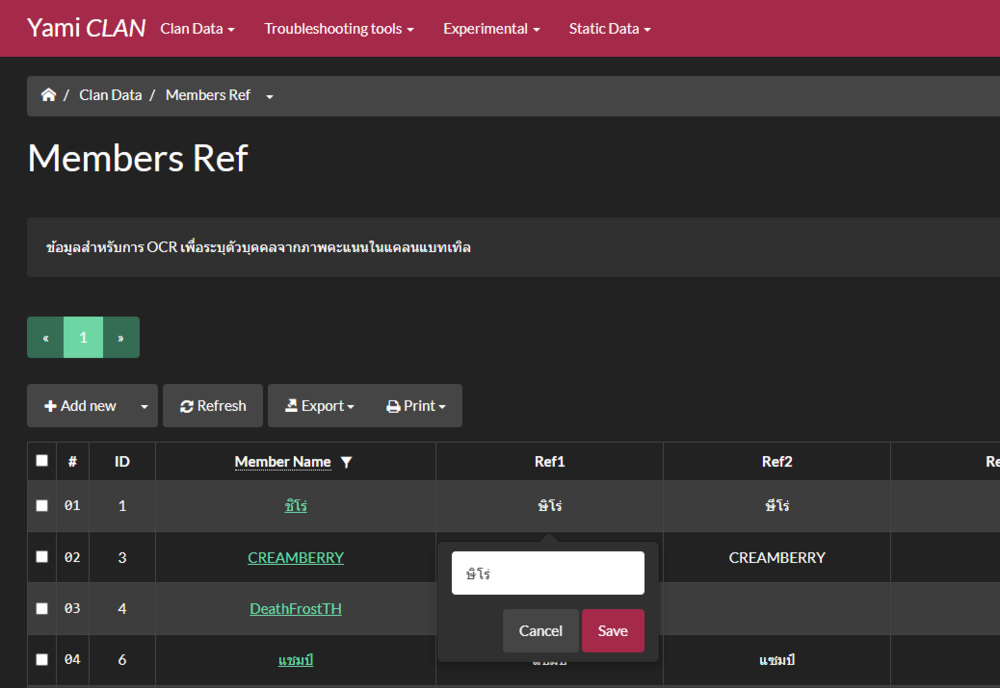Cancel the inline edit popup

tap(540, 631)
